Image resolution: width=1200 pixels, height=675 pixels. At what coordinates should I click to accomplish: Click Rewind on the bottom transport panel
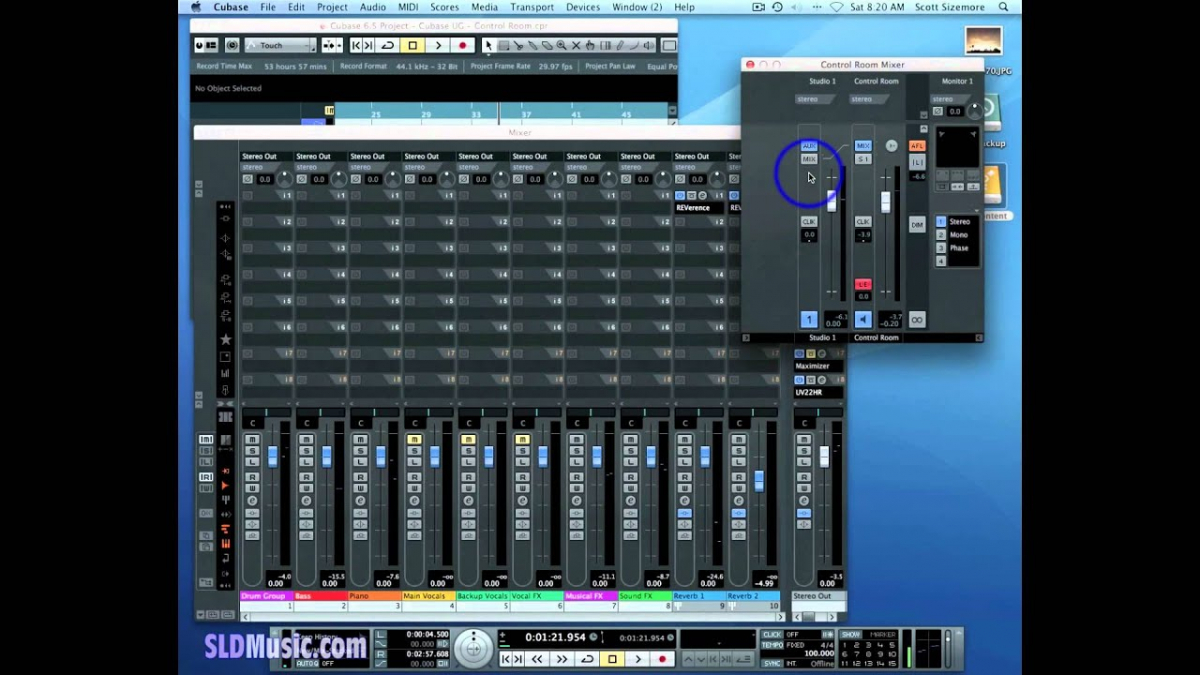[537, 659]
